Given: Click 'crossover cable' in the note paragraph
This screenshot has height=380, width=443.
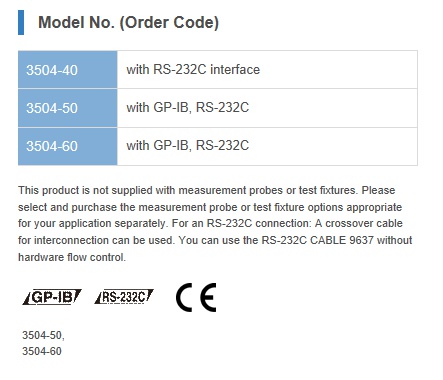Looking at the screenshot, I should [x=364, y=223].
